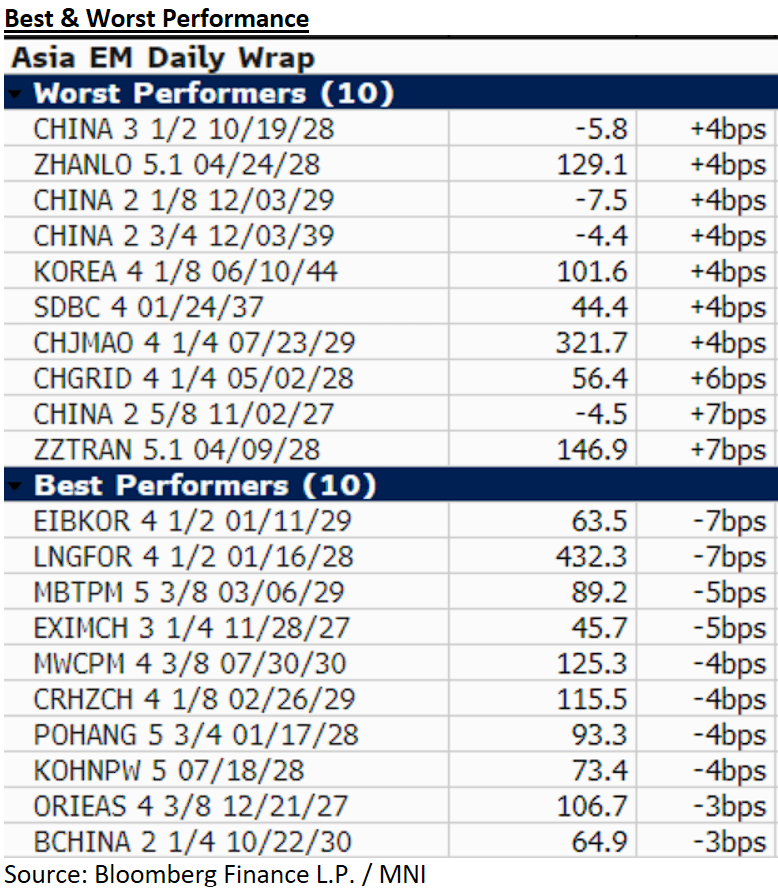778x889 pixels.
Task: Open the Best & Worst Performance heading
Action: (155, 18)
